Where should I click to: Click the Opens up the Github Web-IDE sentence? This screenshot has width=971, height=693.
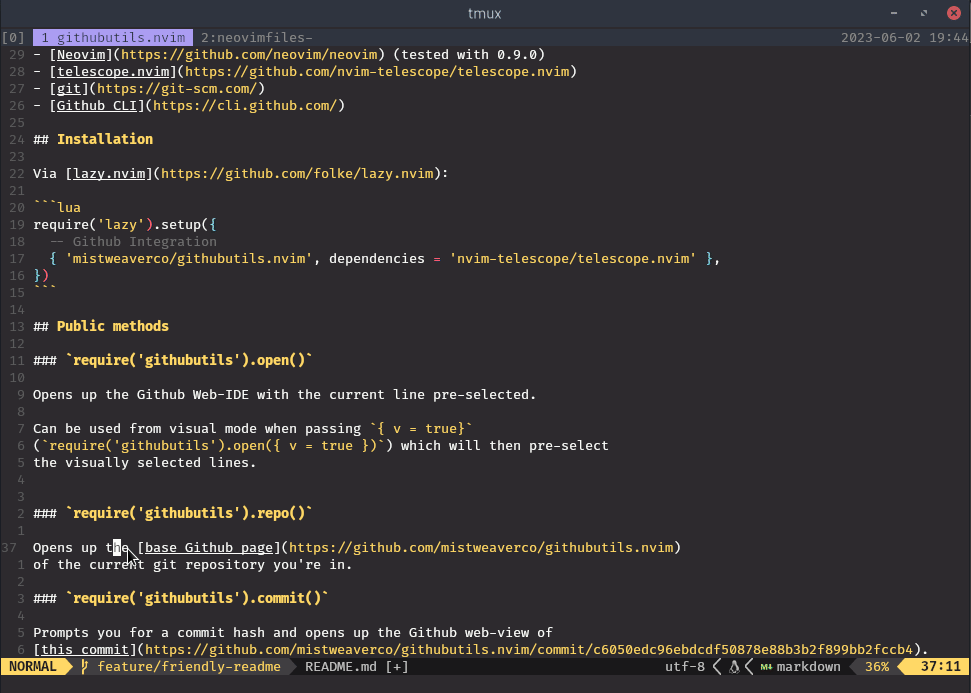click(285, 394)
